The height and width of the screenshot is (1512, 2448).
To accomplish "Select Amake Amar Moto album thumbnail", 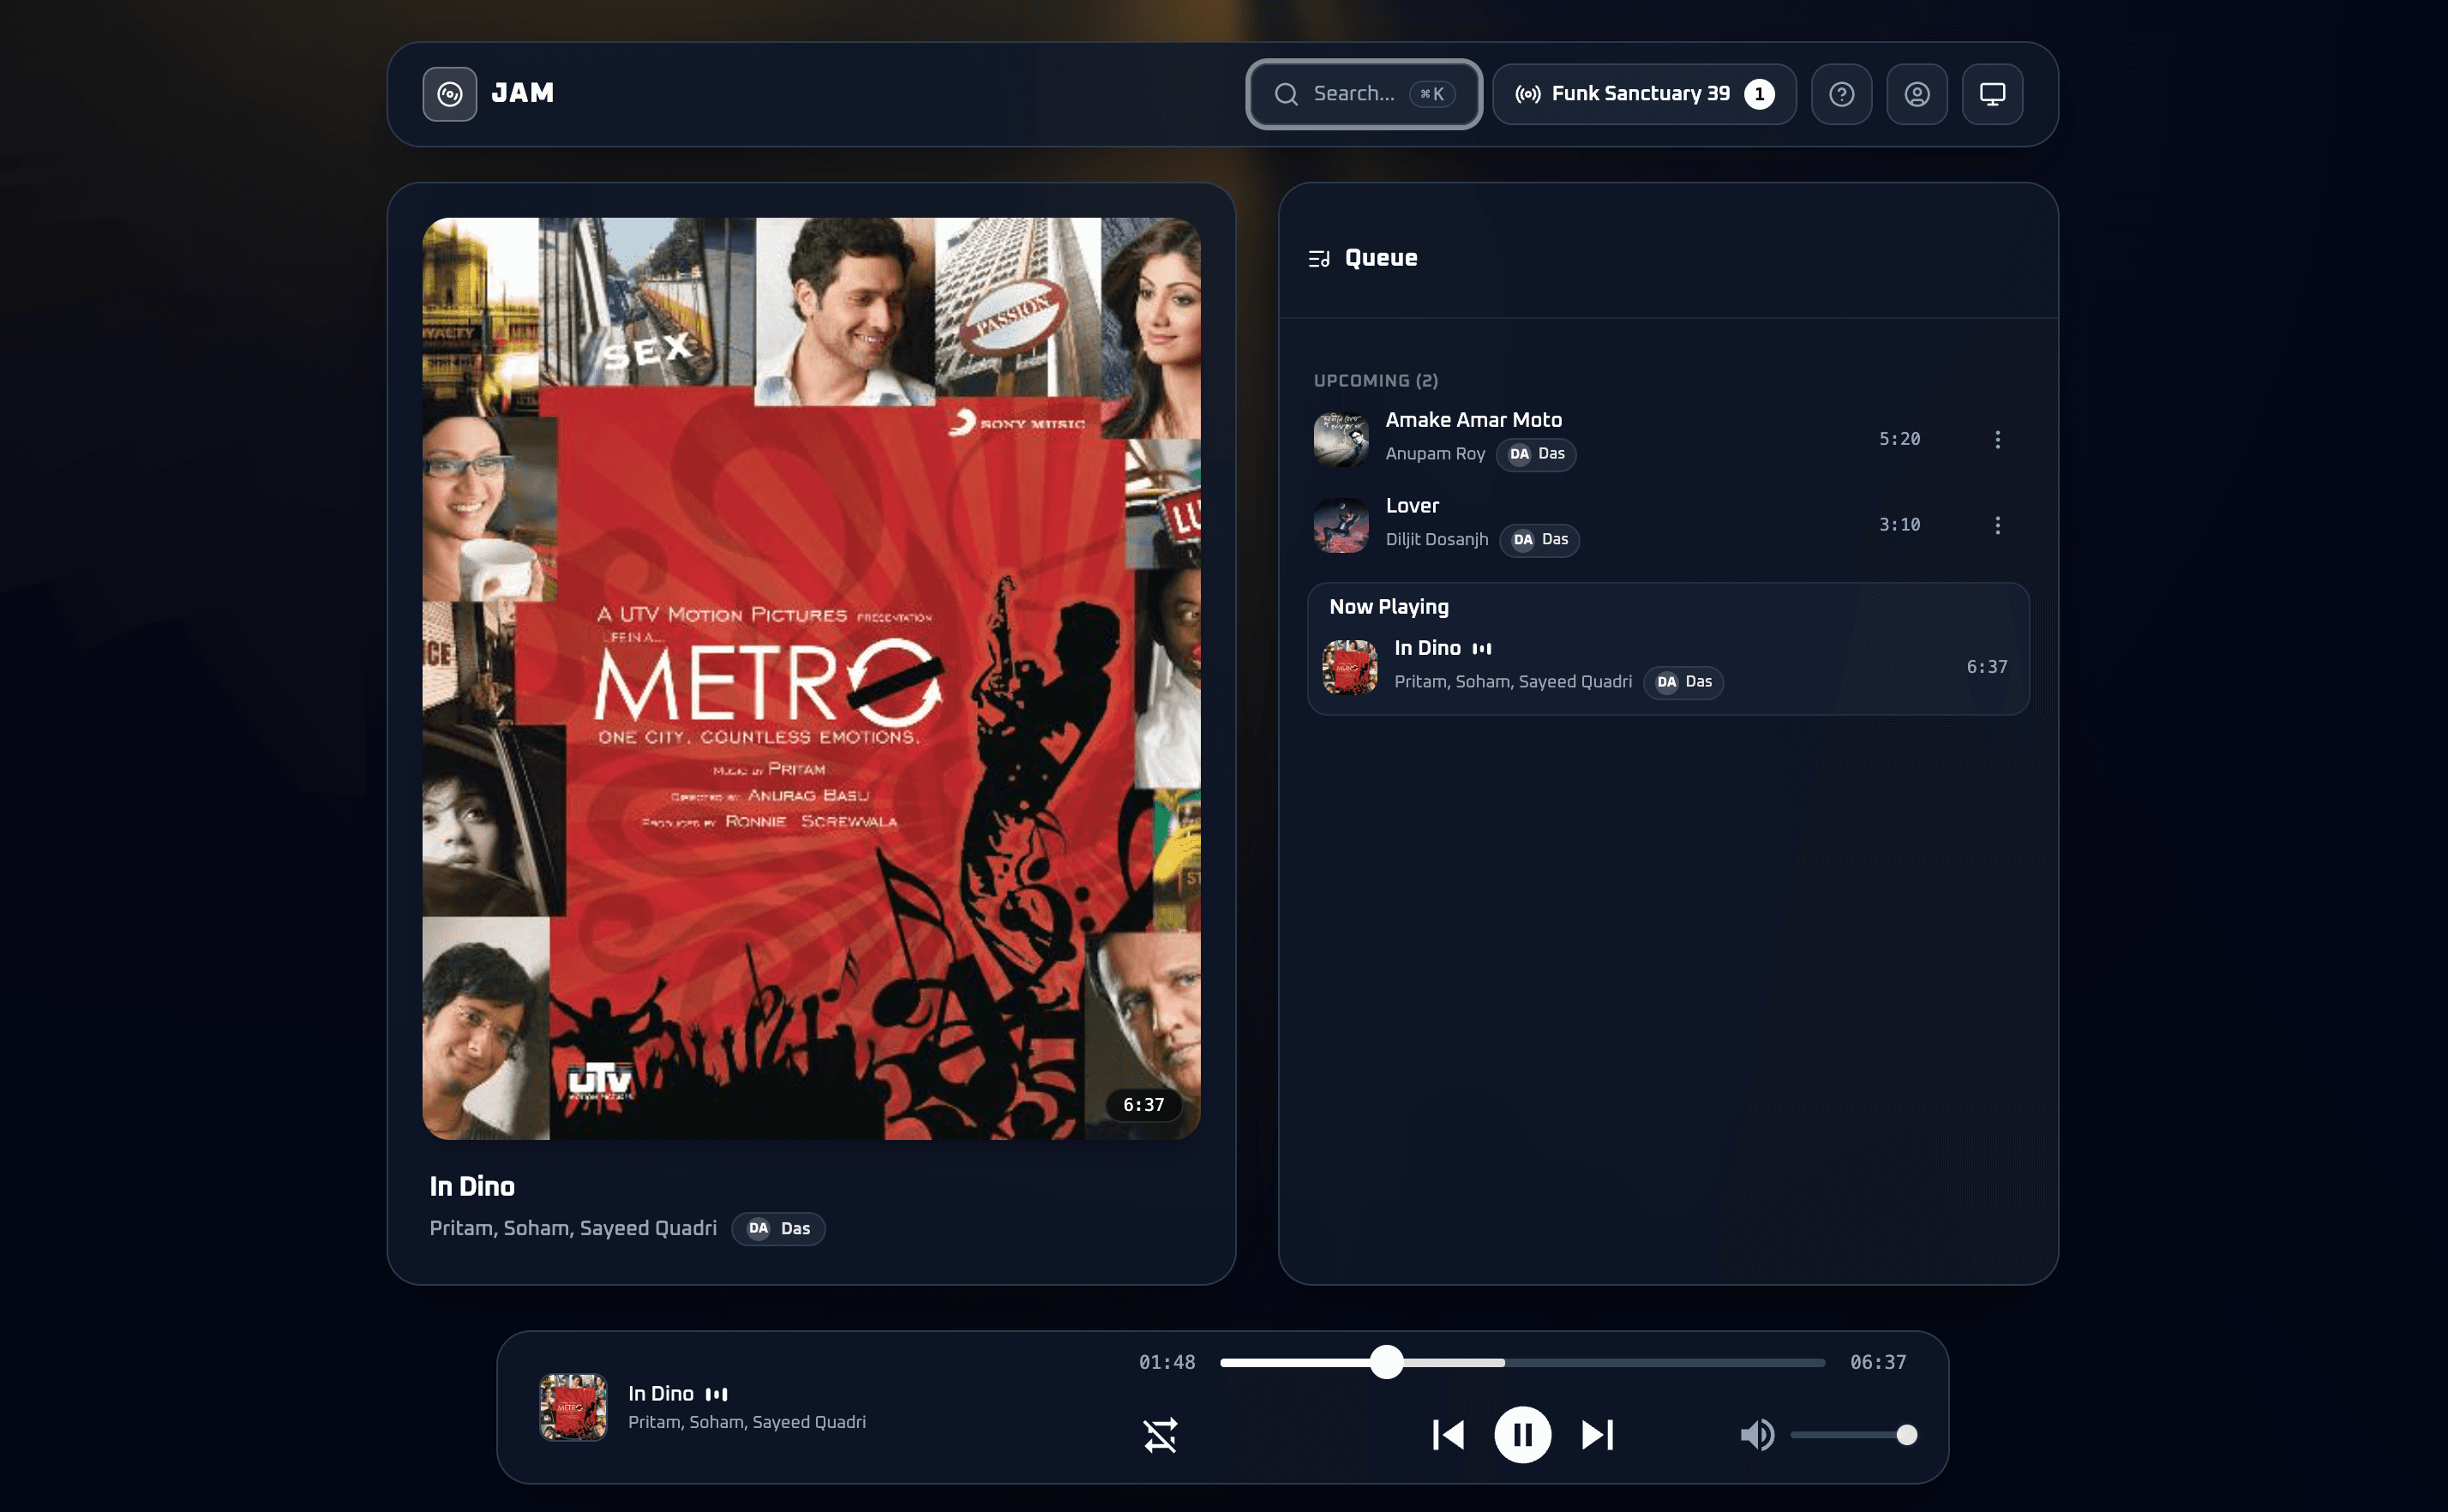I will (1341, 439).
